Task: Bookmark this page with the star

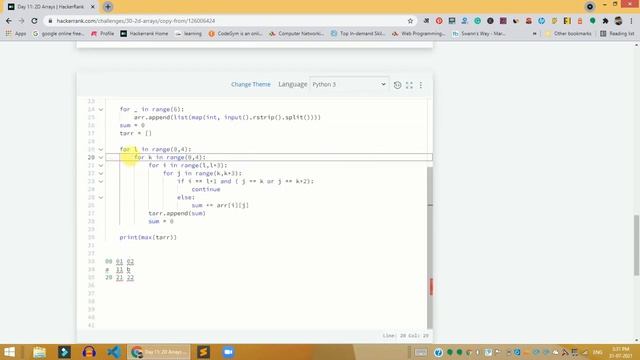Action: (x=410, y=21)
